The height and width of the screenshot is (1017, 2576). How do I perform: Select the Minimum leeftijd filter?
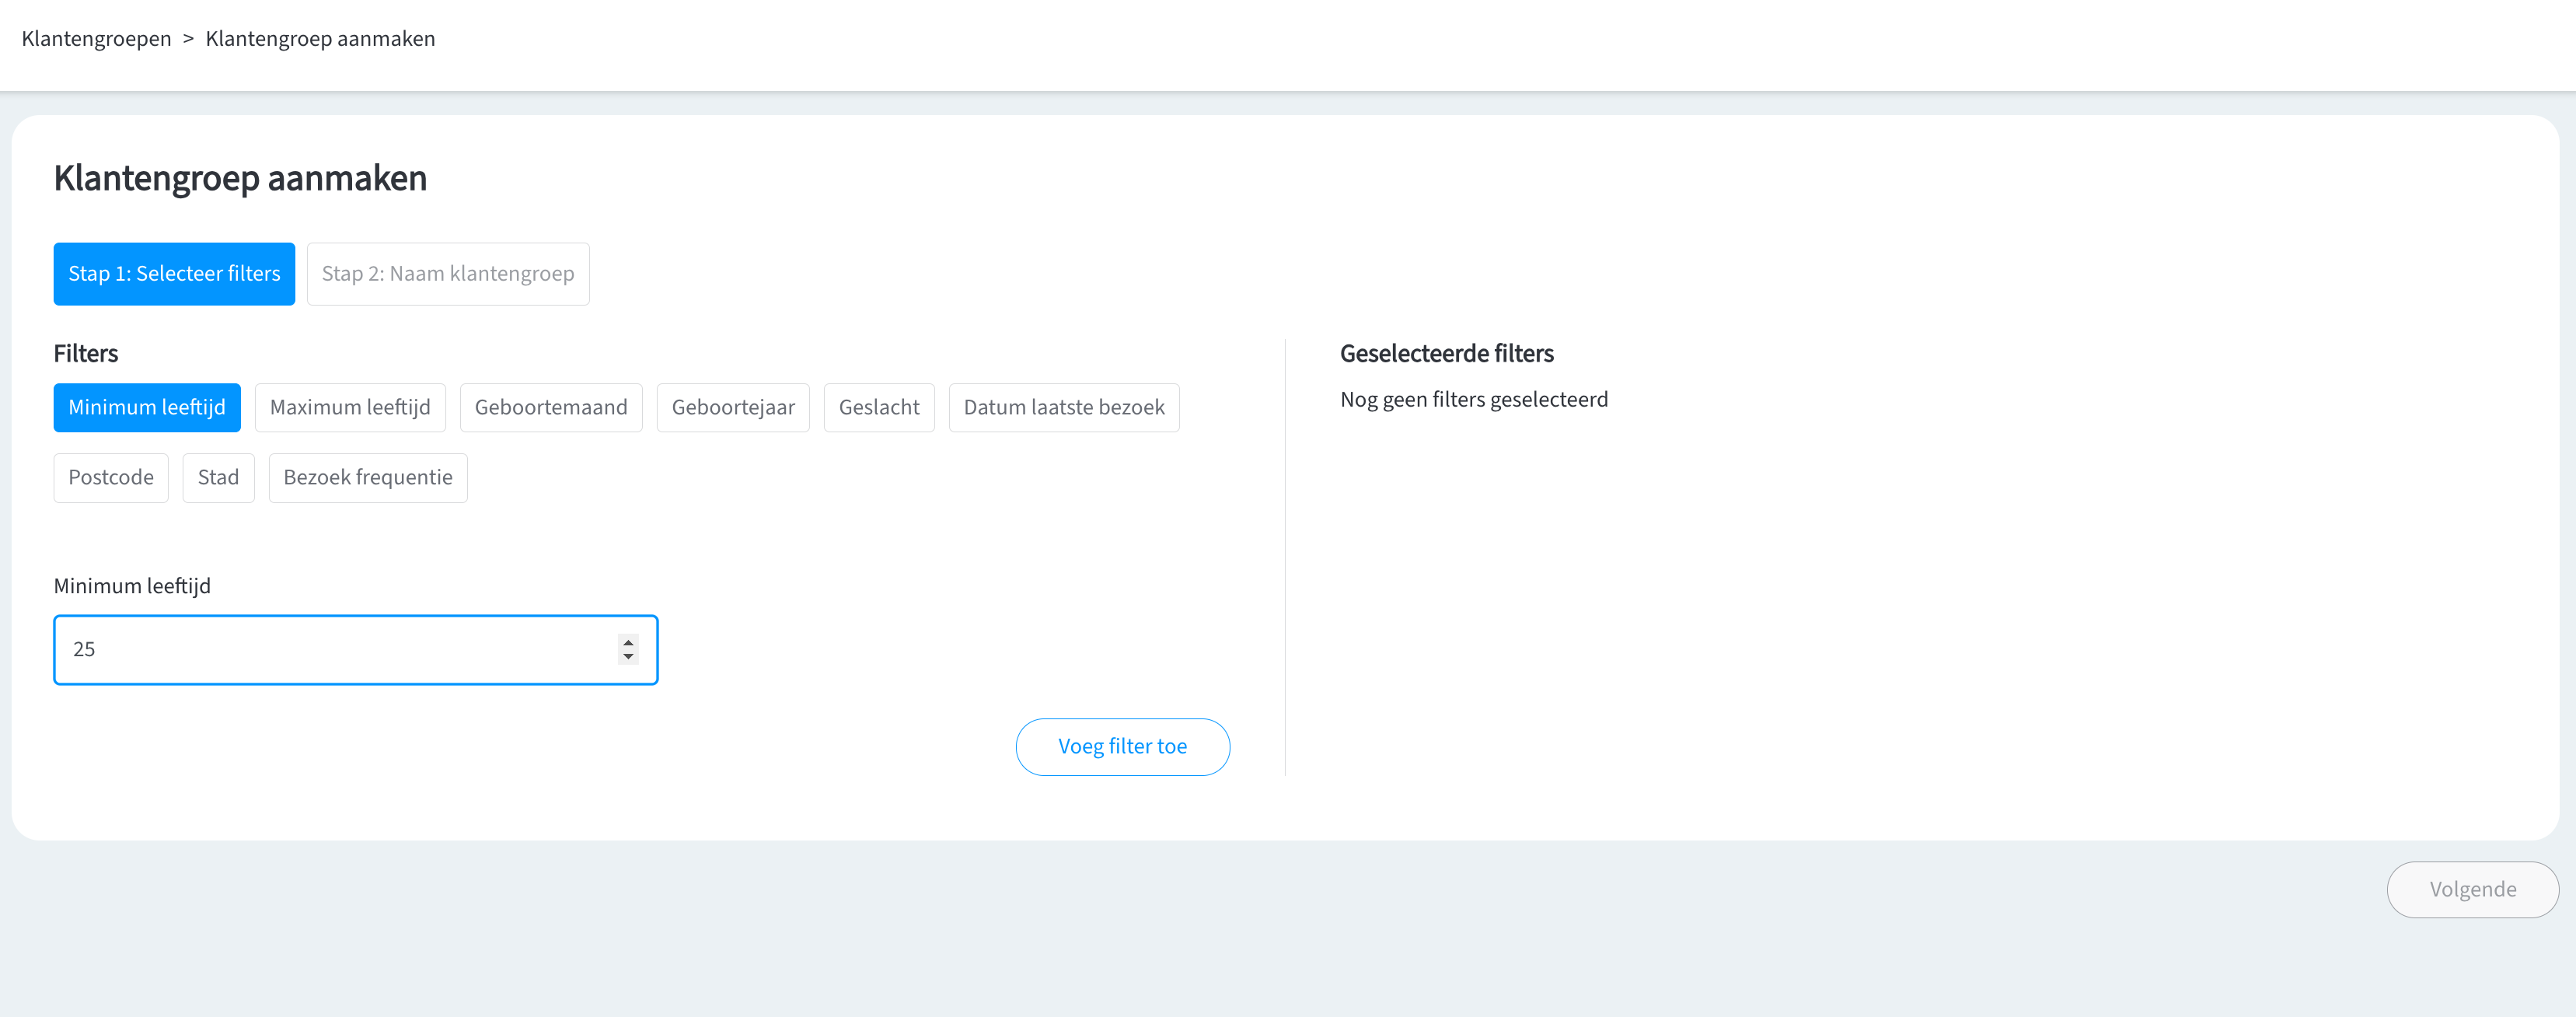147,408
